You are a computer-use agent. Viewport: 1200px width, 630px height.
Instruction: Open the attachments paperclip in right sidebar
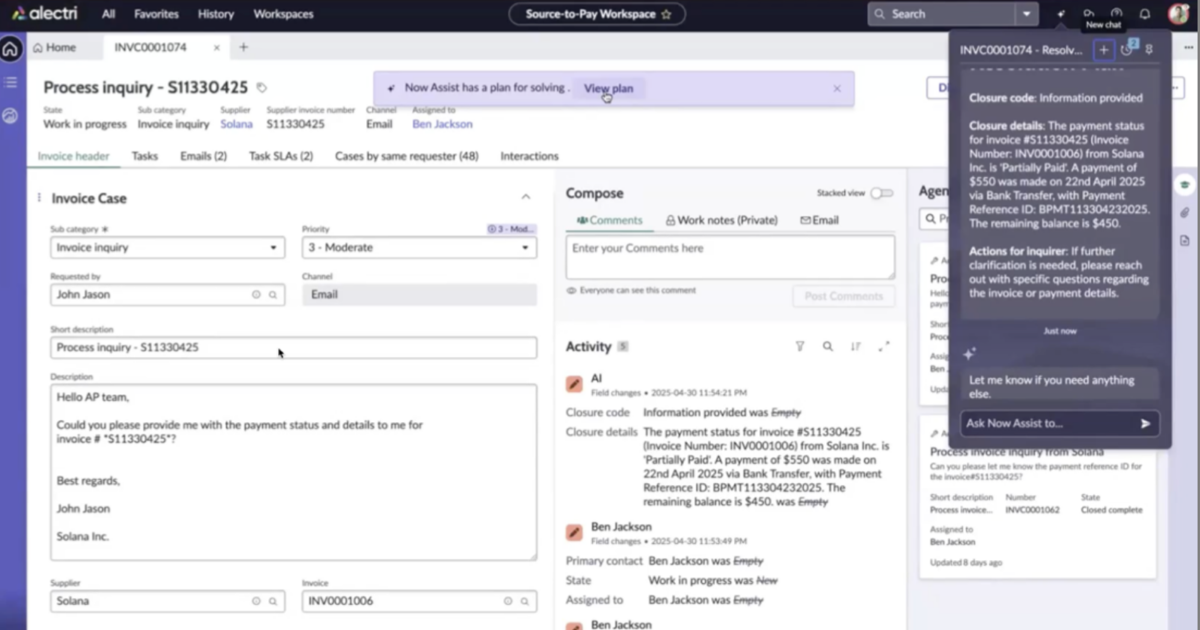tap(1185, 213)
